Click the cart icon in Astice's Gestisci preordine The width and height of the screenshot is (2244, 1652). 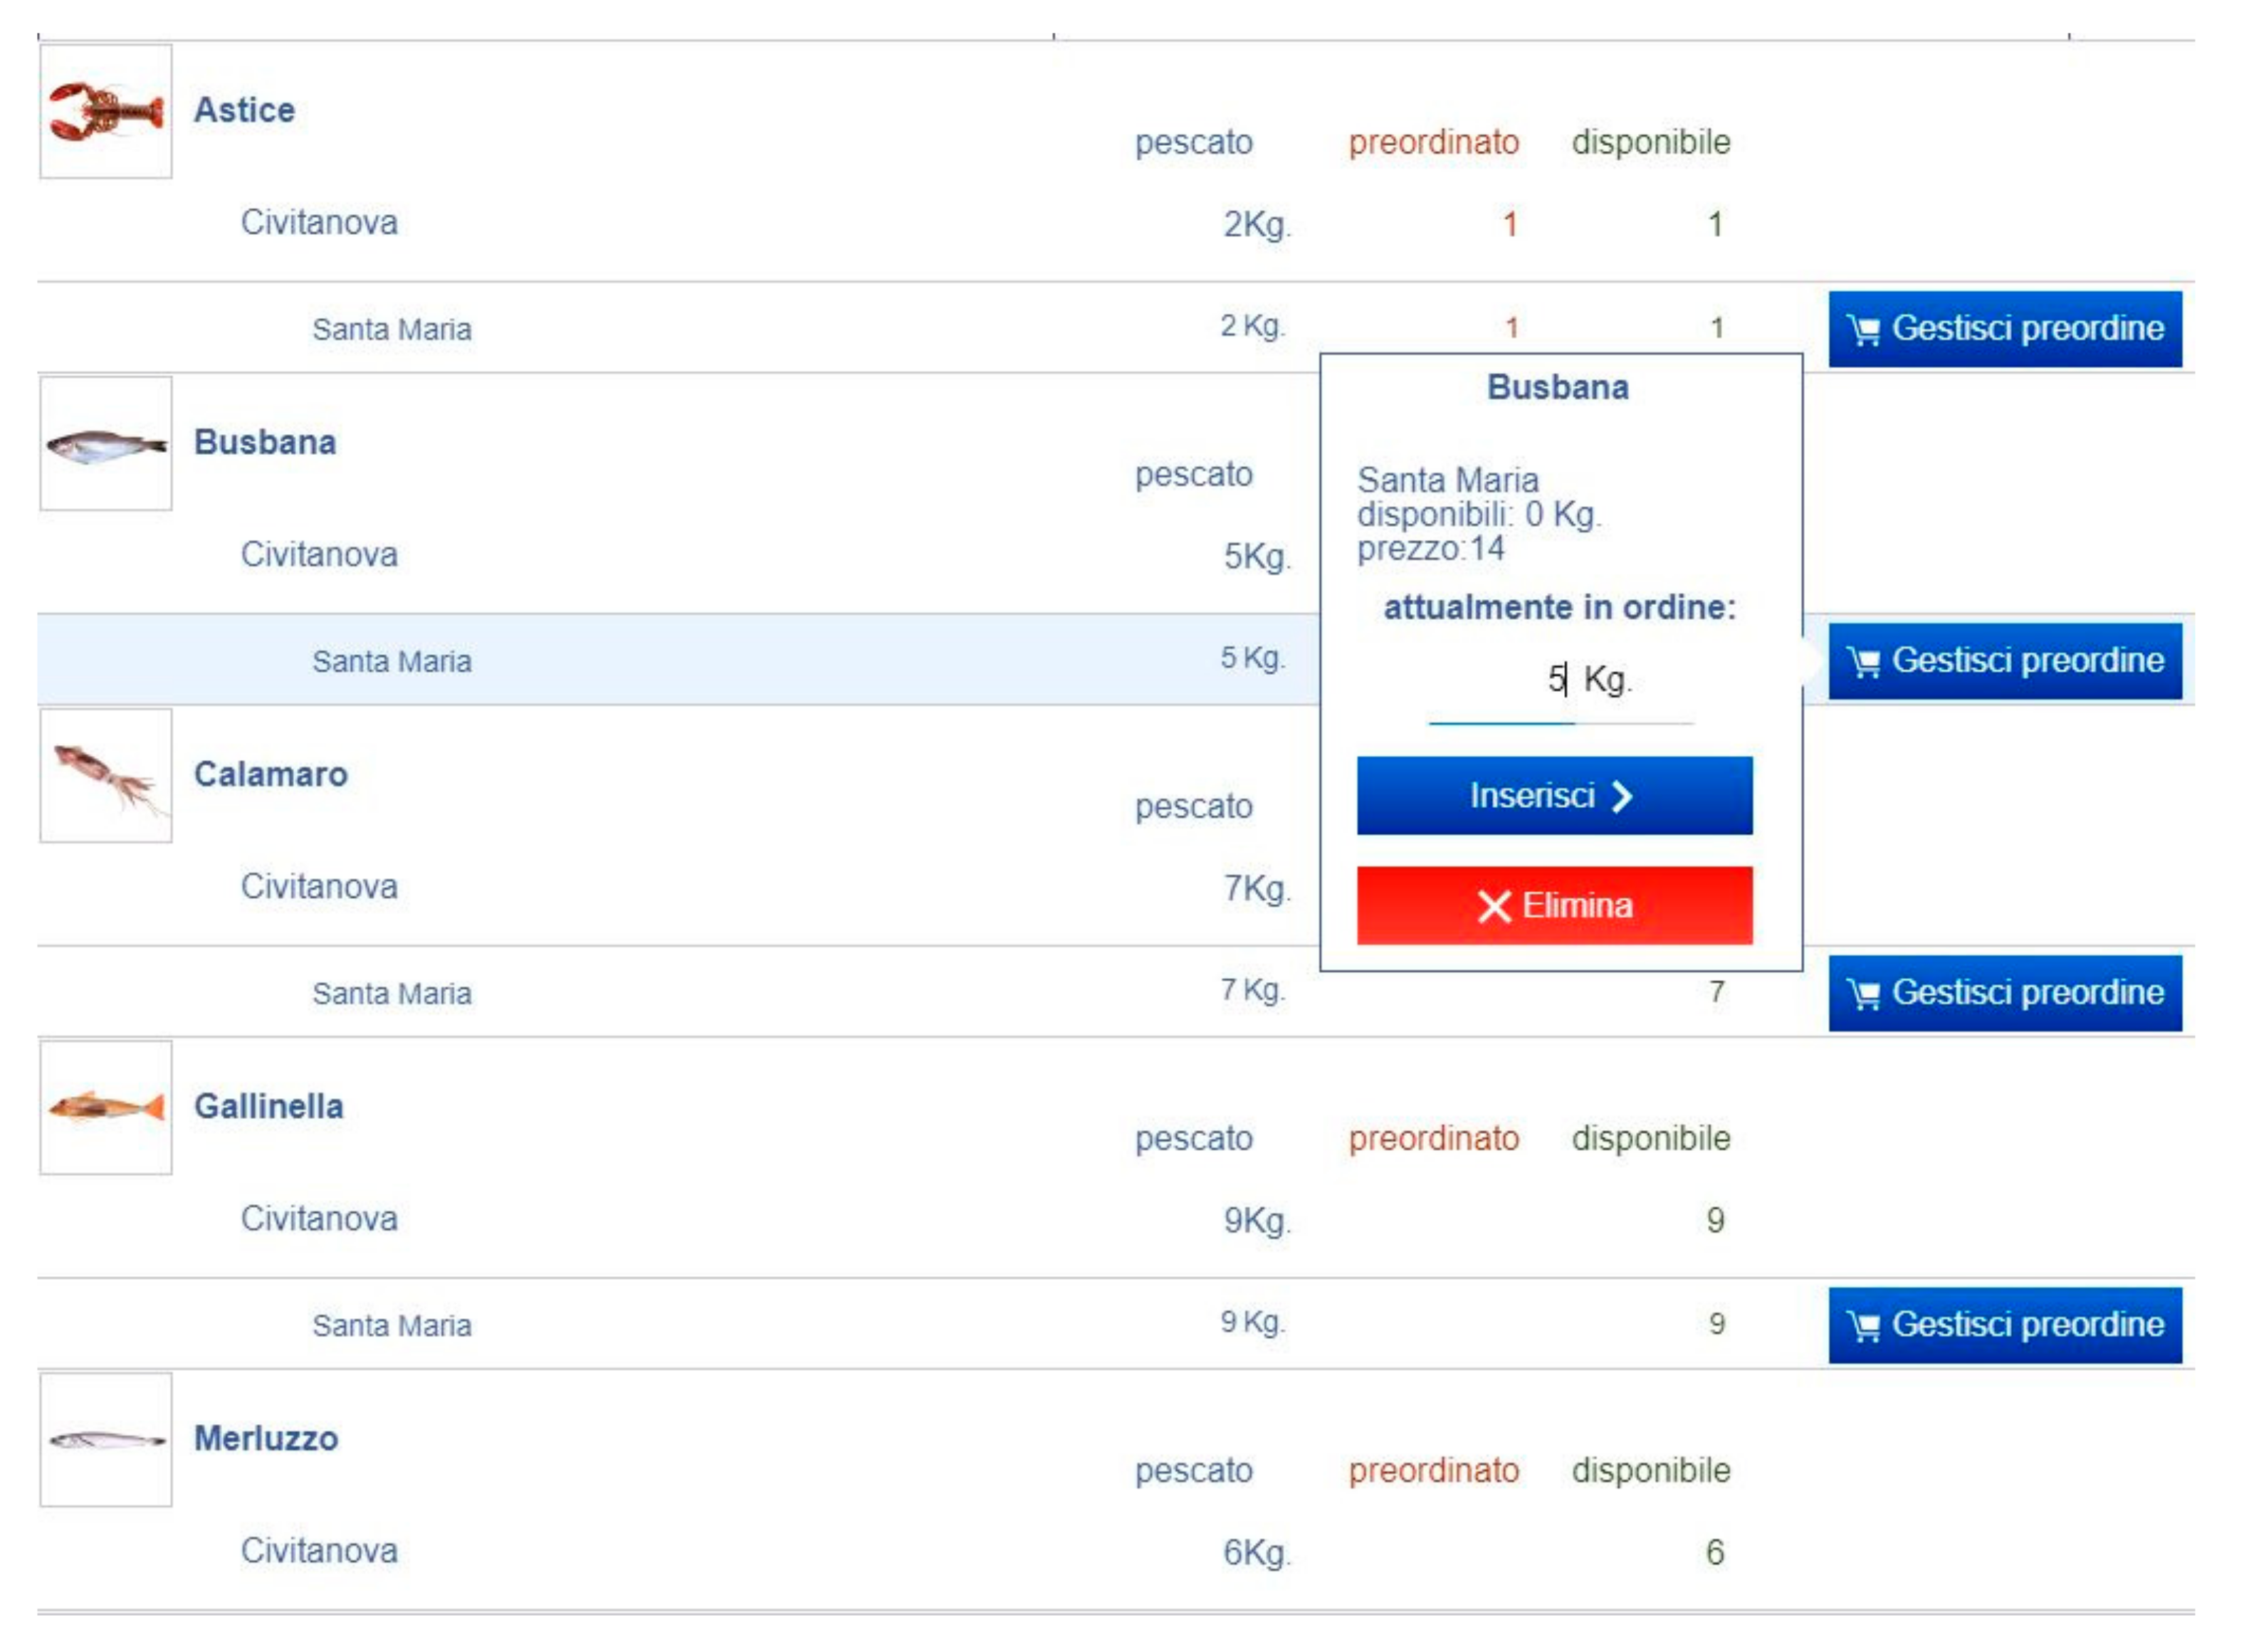[1863, 330]
